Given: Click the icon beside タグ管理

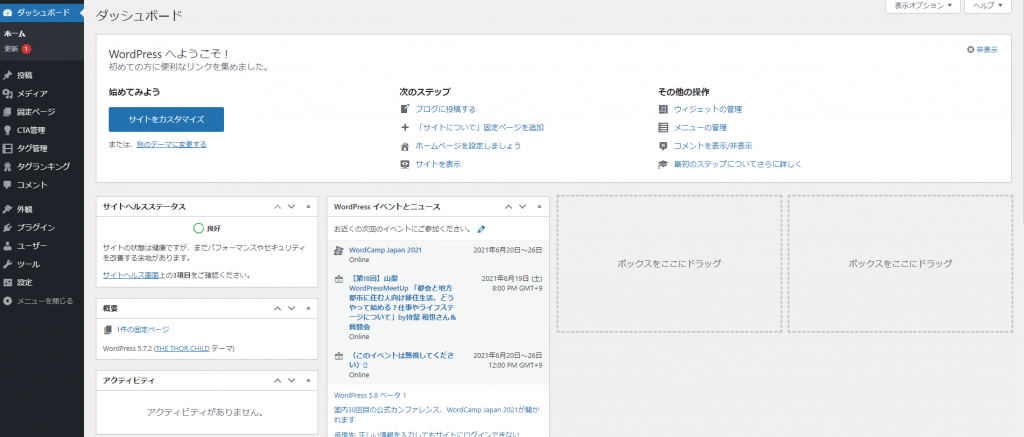Looking at the screenshot, I should click(x=8, y=148).
